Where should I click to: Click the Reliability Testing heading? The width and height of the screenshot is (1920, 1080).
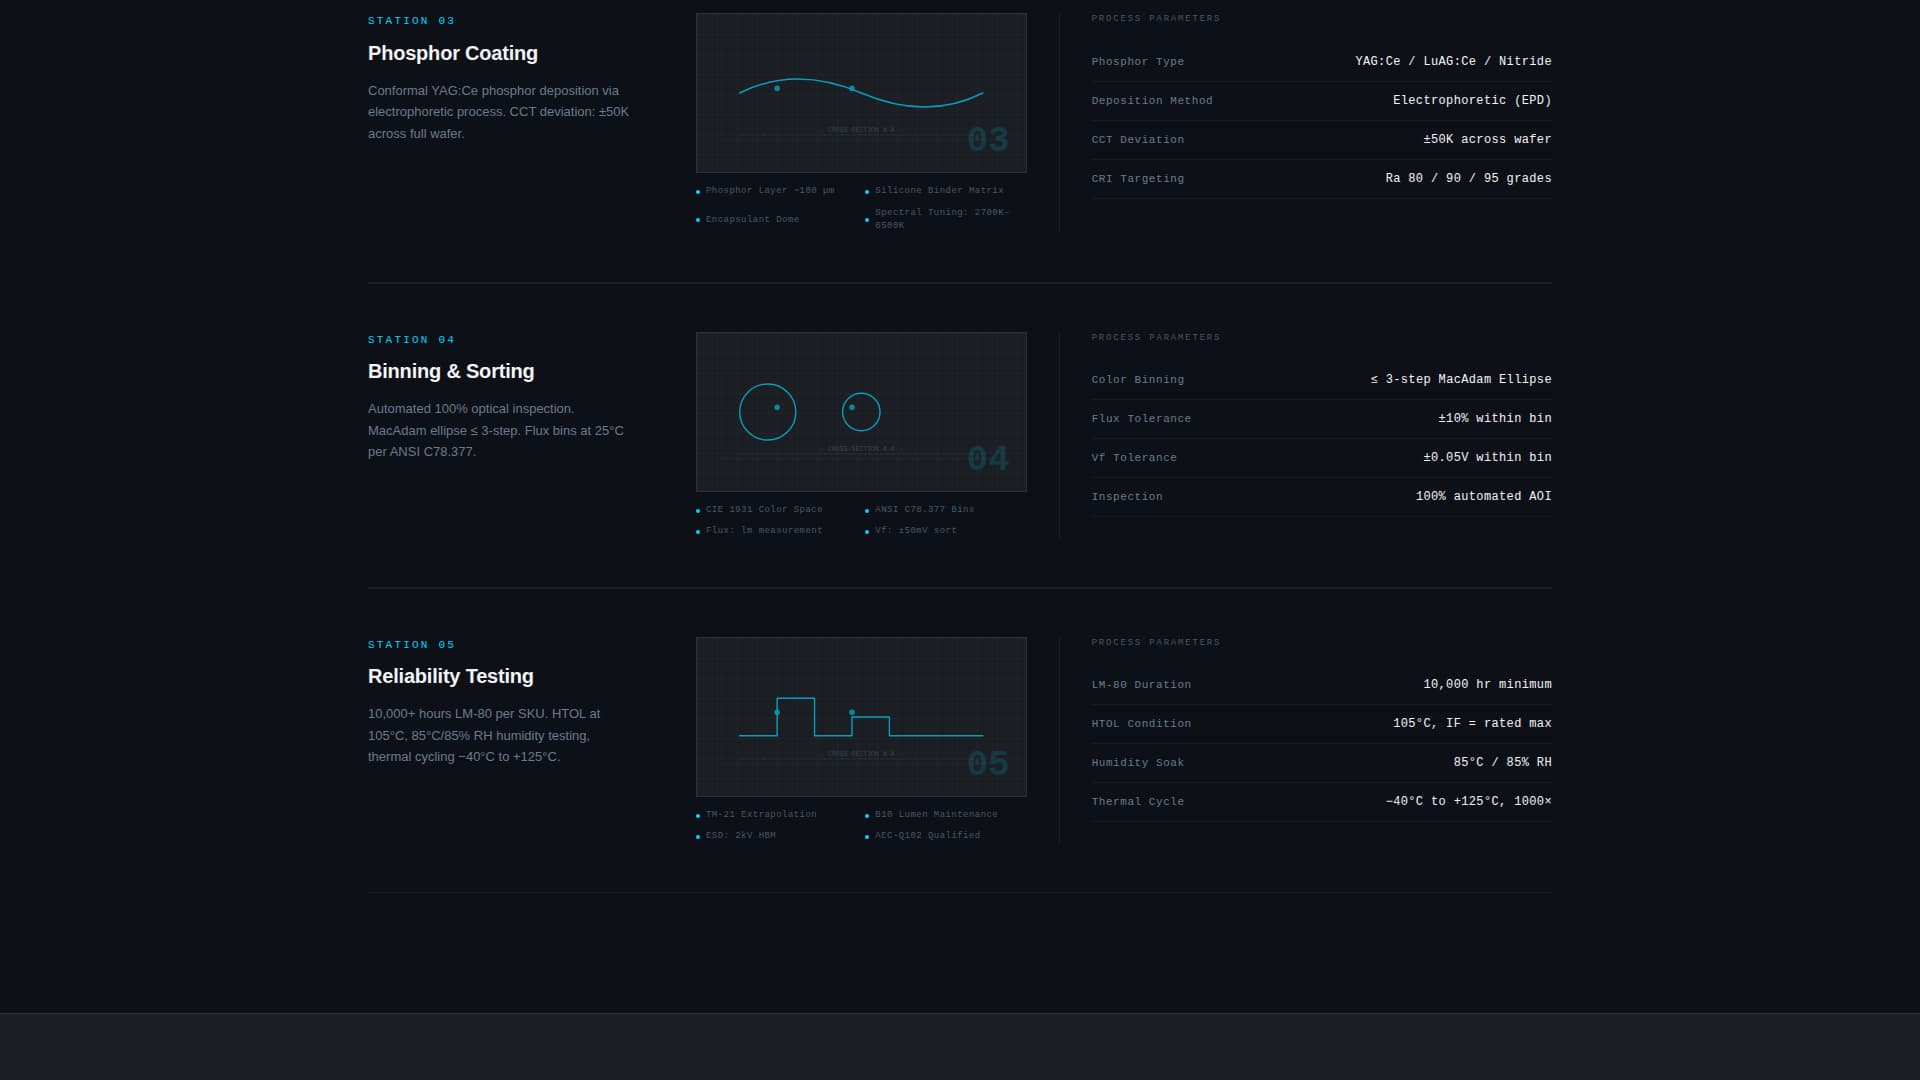[x=450, y=676]
